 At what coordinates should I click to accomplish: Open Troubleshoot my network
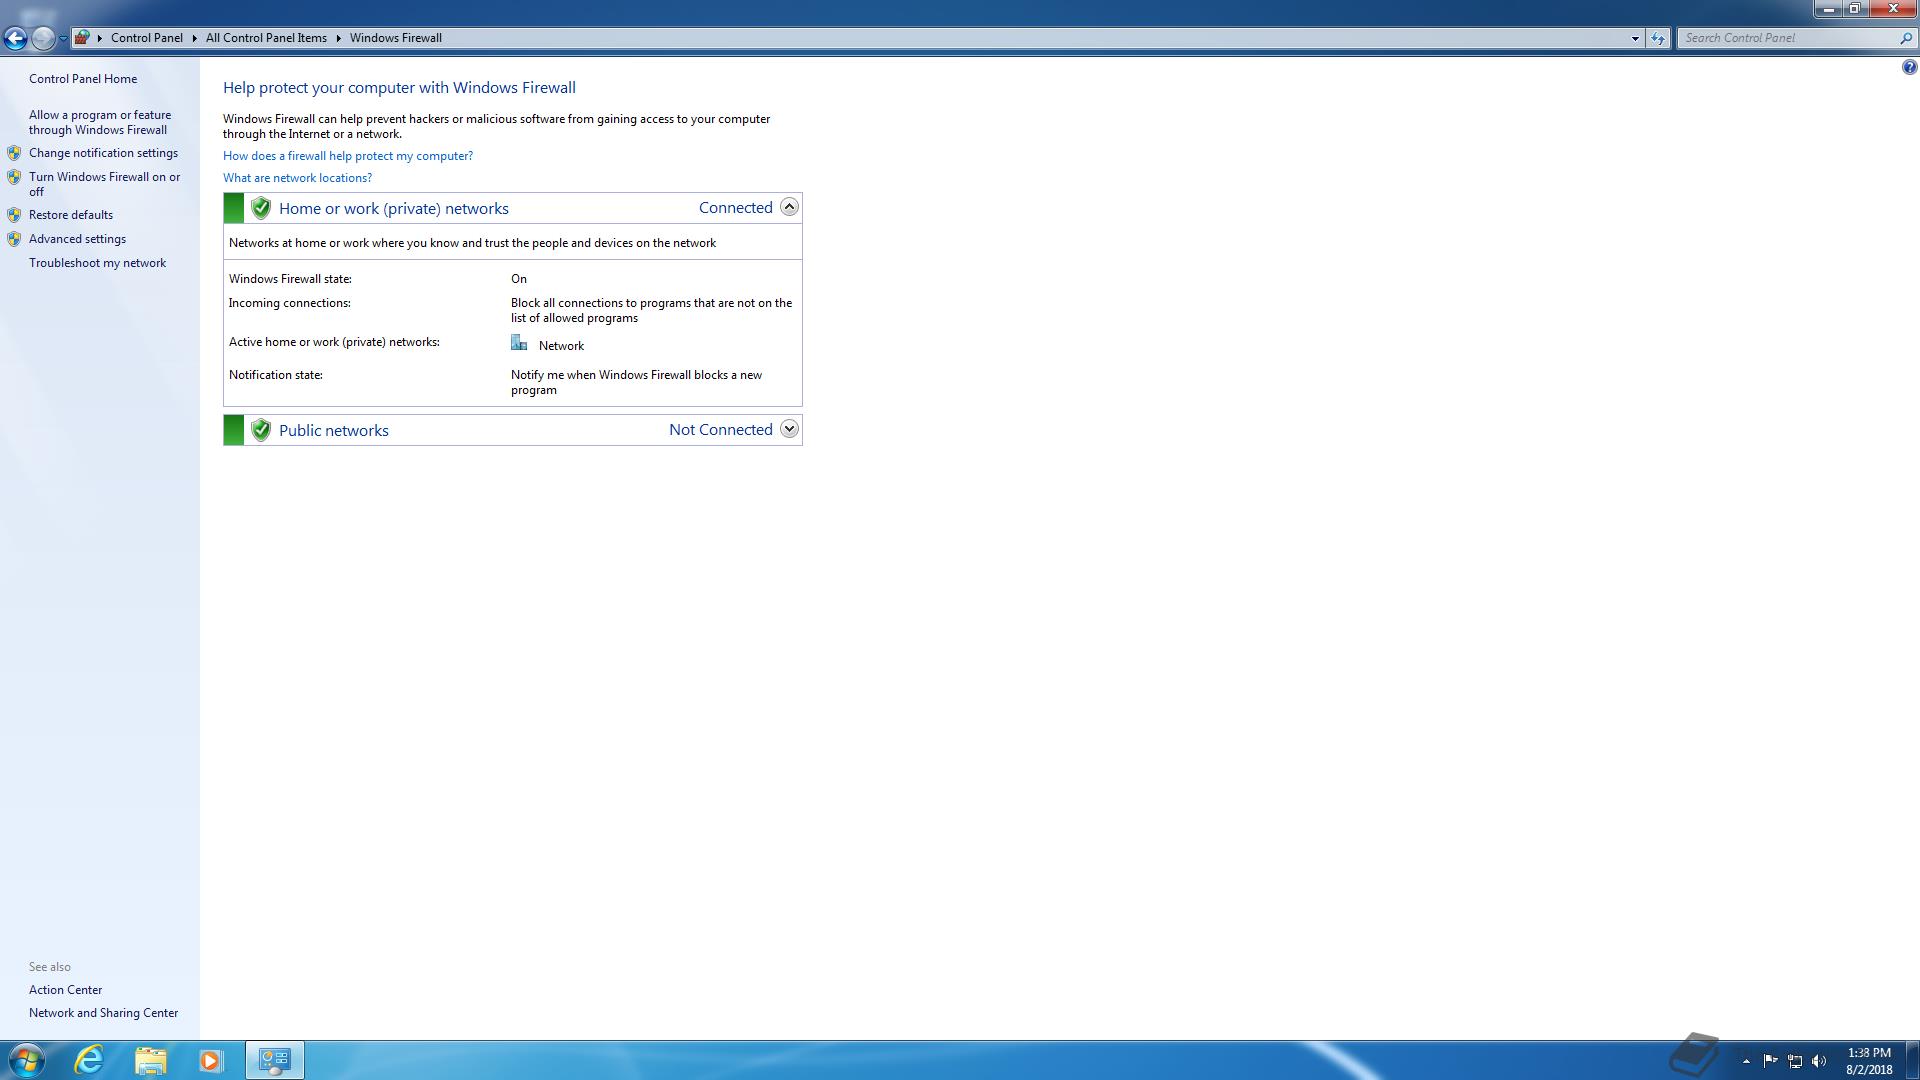(x=97, y=263)
